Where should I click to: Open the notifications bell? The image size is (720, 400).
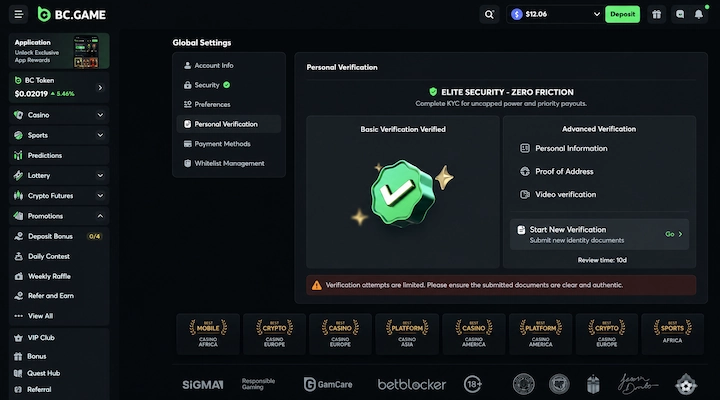tap(699, 15)
